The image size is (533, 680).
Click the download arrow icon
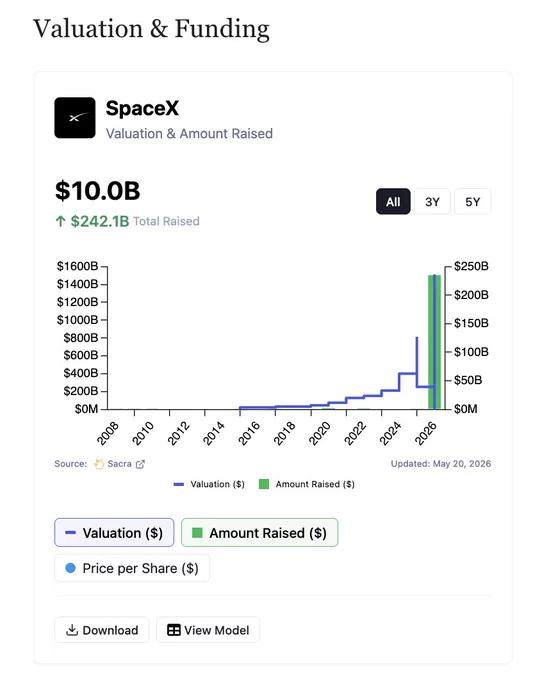tap(72, 630)
